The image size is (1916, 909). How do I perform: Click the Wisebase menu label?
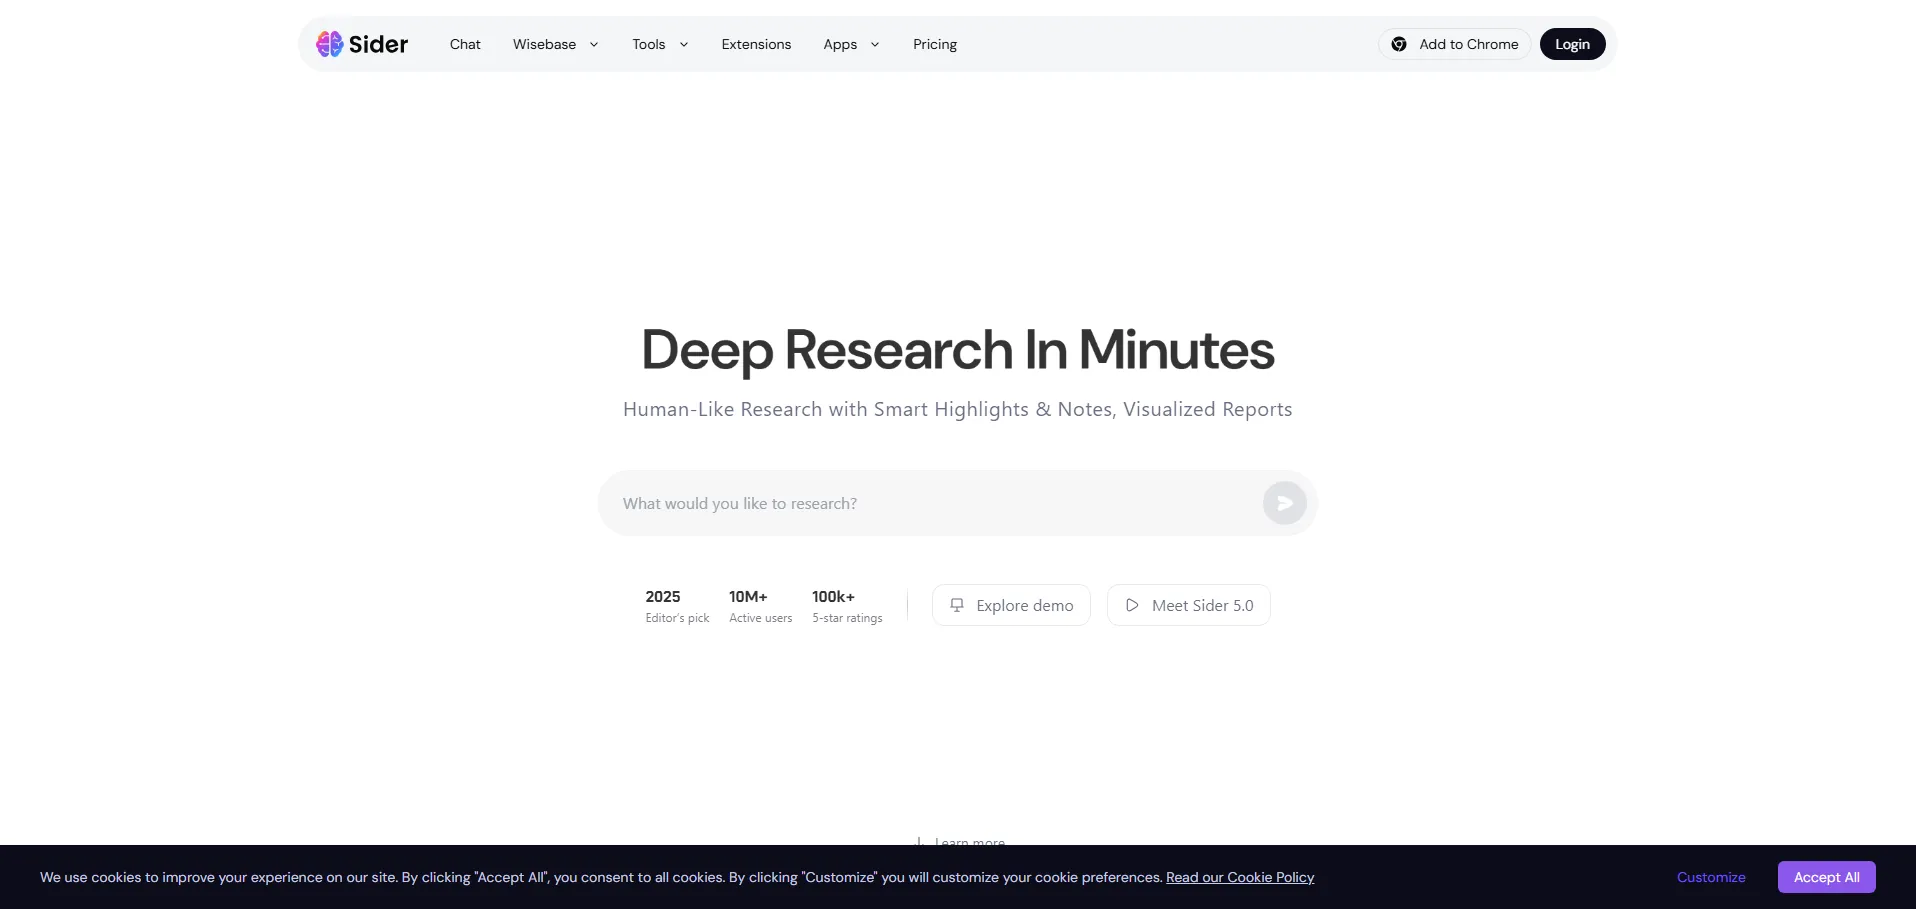pos(544,44)
